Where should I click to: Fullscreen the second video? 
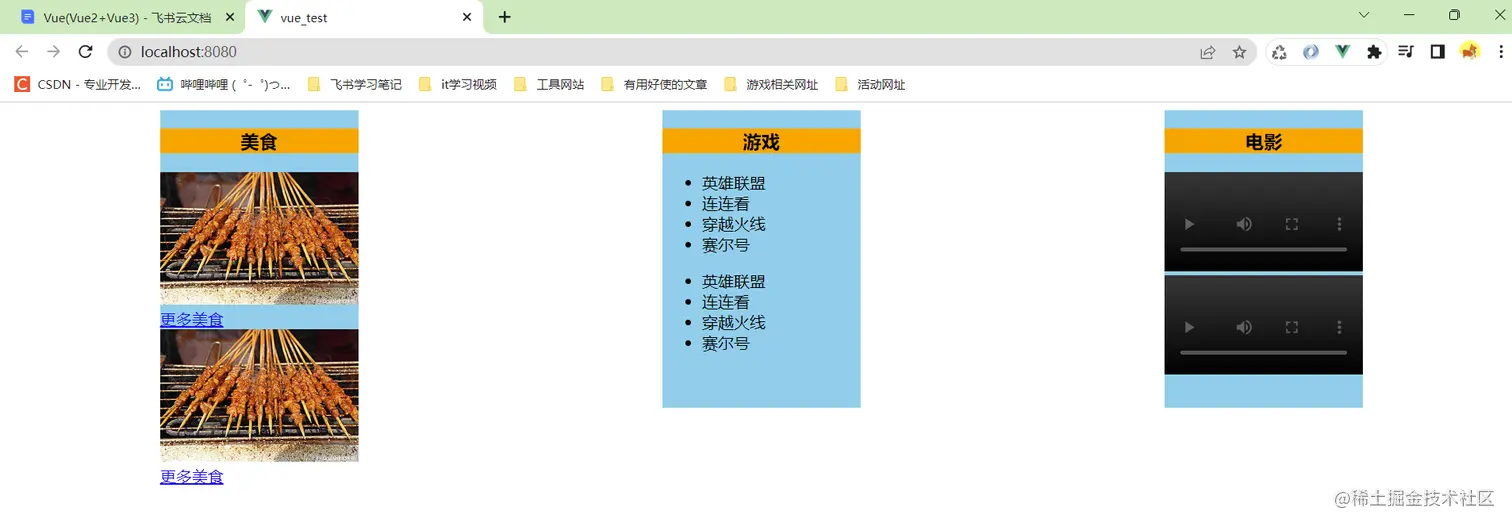pos(1291,327)
